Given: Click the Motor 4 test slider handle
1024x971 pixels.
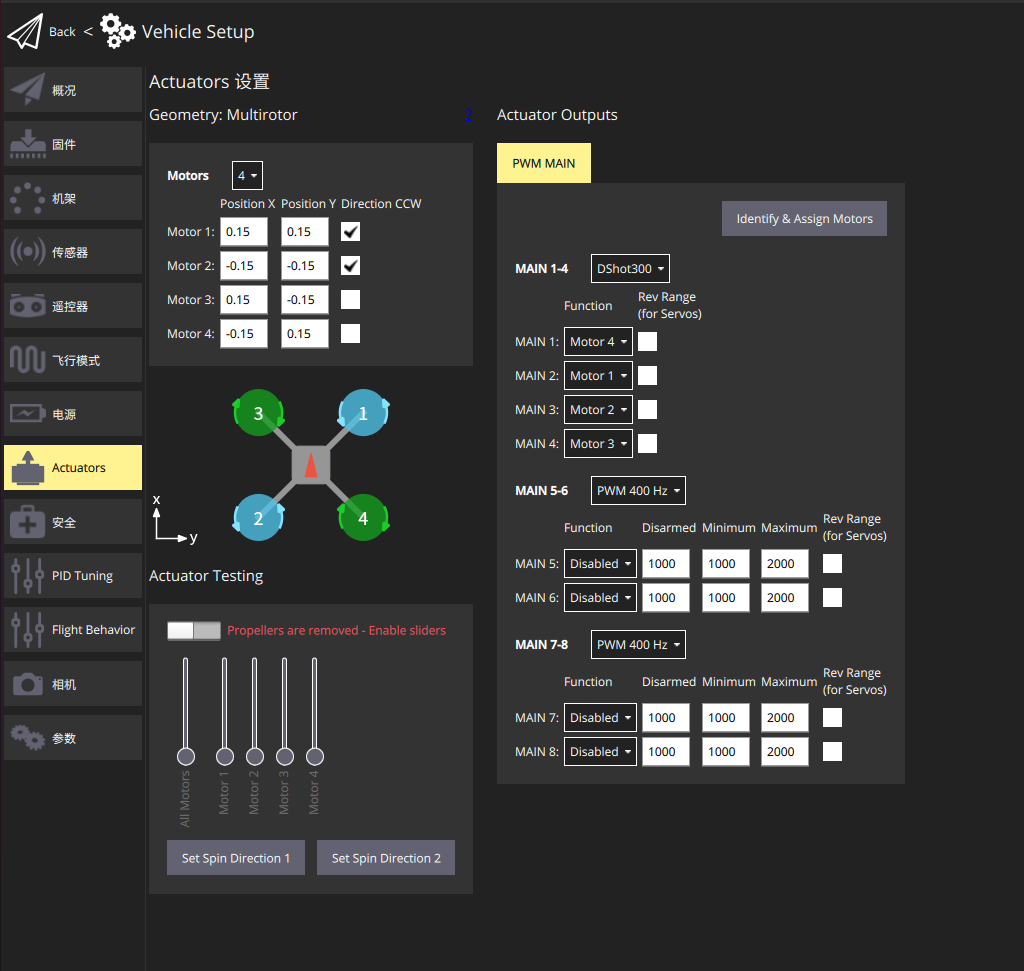Looking at the screenshot, I should [x=315, y=757].
